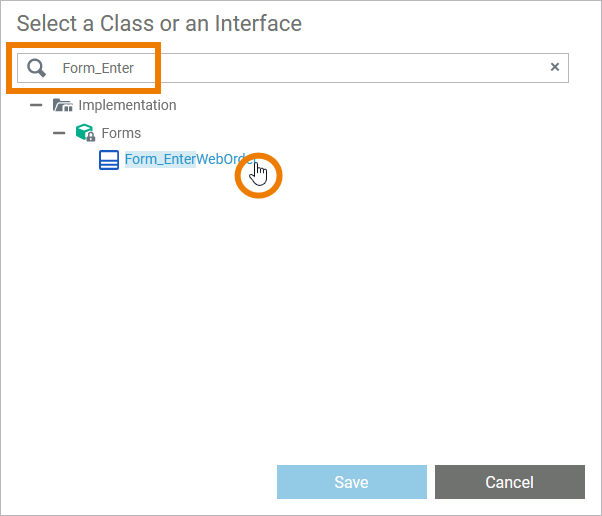This screenshot has width=602, height=516.
Task: Click the empty area below the tree
Action: point(300,320)
